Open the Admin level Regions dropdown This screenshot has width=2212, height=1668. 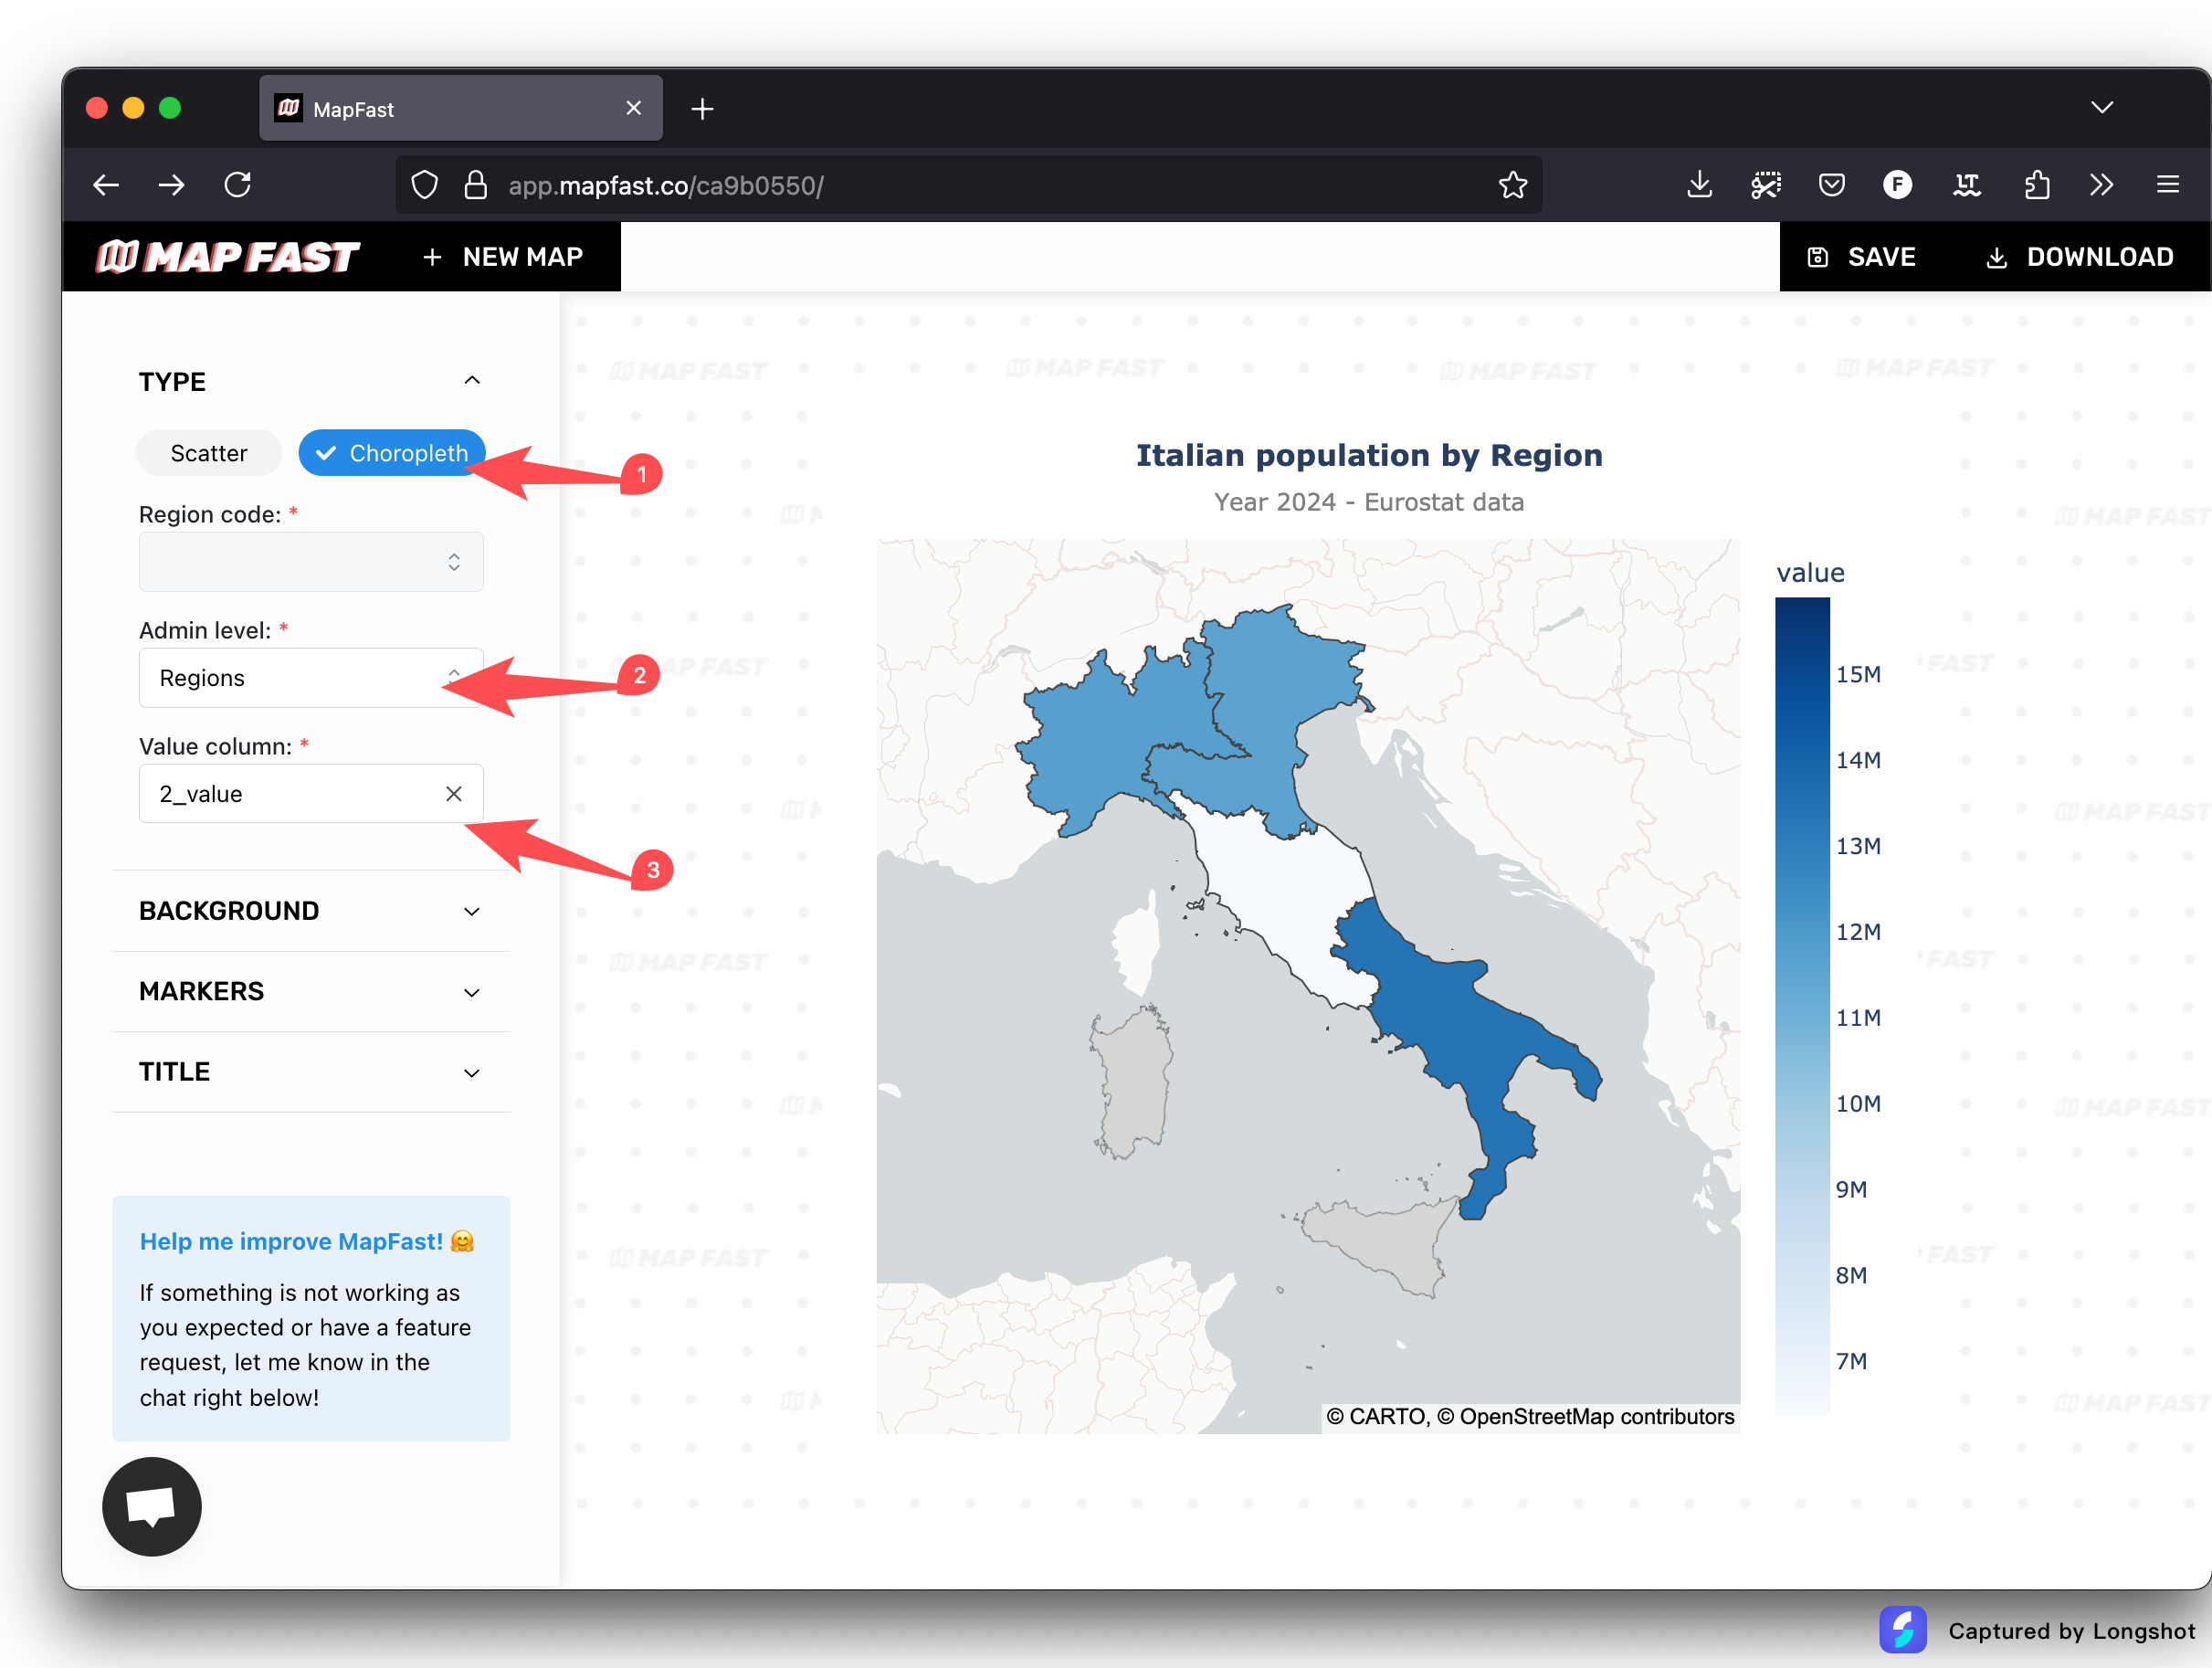(311, 678)
